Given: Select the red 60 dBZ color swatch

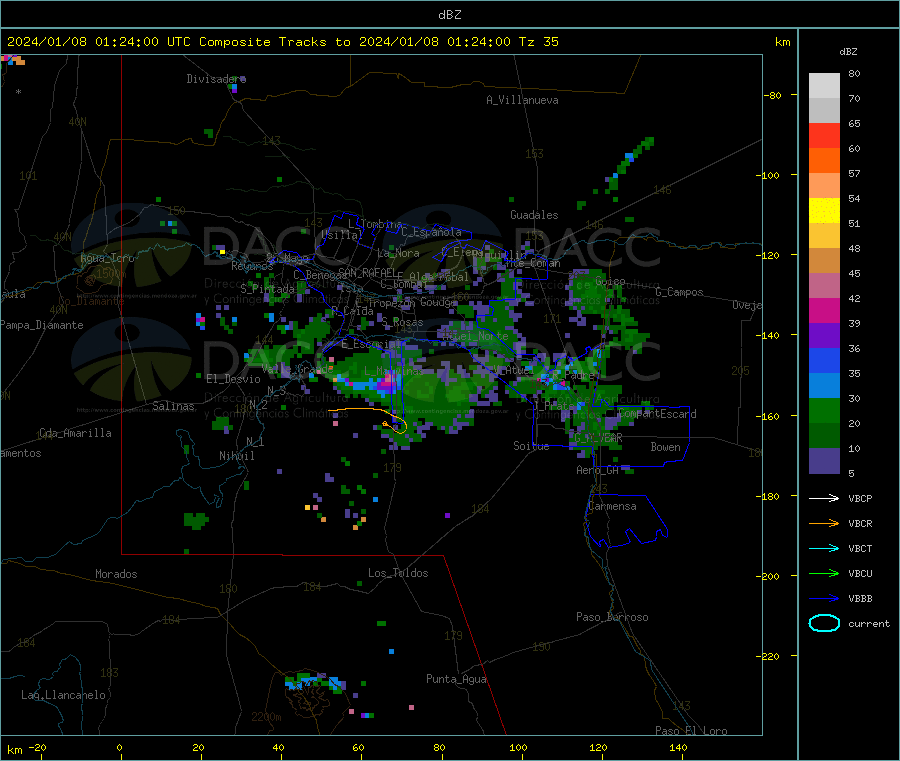Looking at the screenshot, I should [x=824, y=135].
